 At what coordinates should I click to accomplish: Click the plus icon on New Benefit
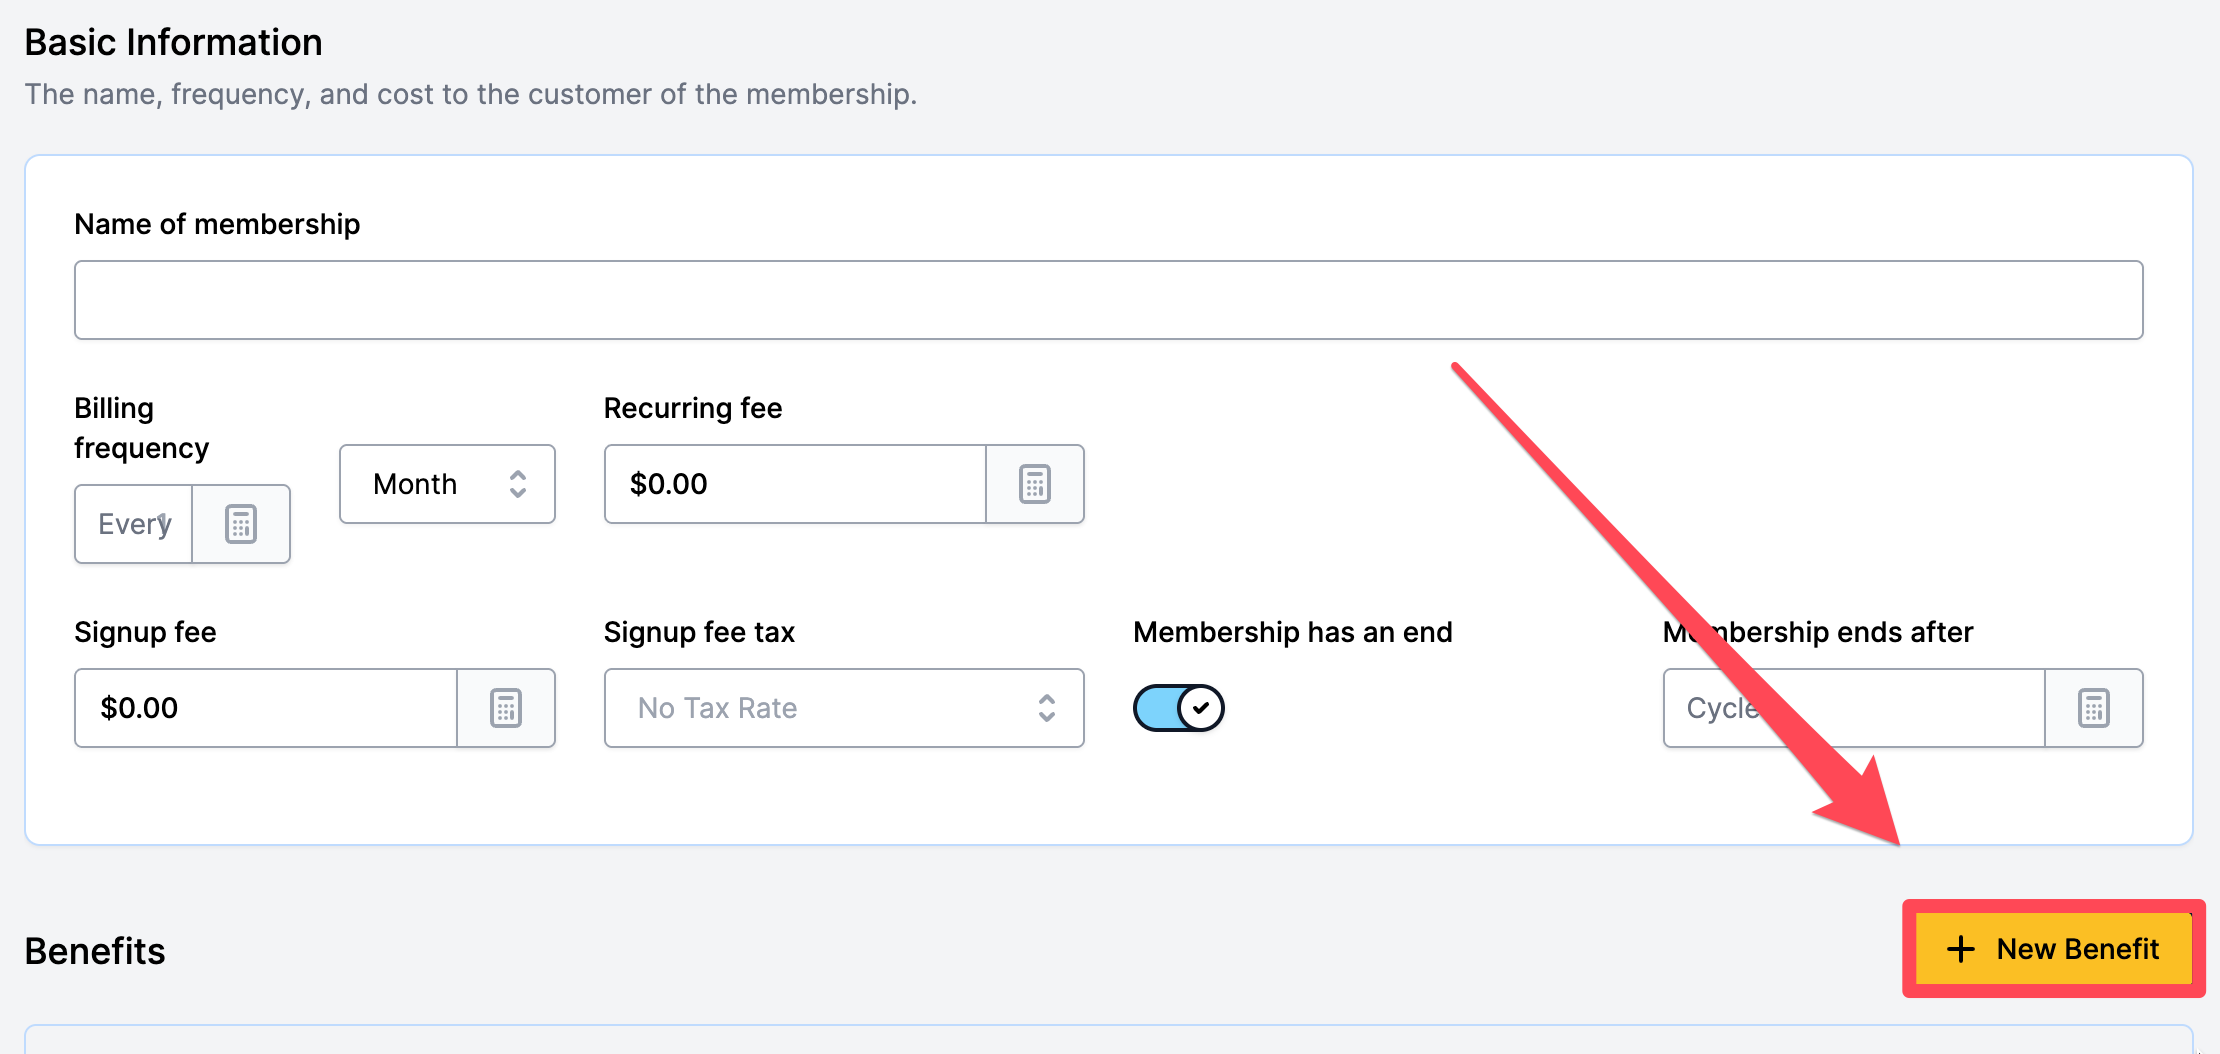coord(1961,949)
